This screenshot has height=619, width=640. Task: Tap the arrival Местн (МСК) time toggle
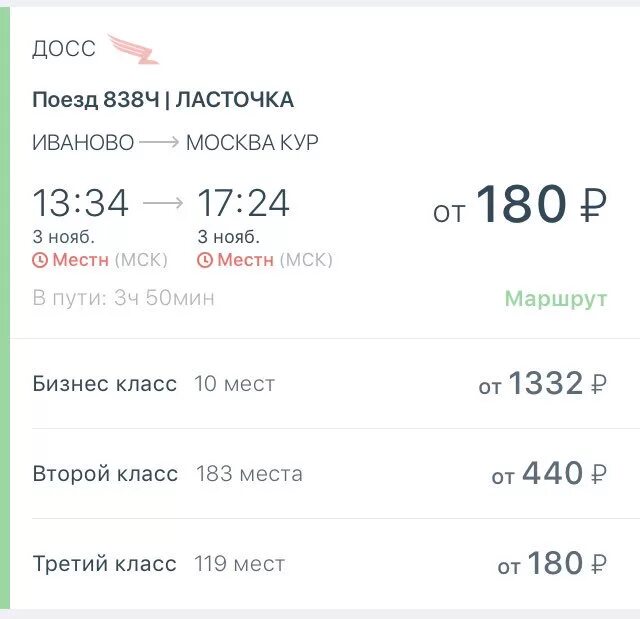265,260
